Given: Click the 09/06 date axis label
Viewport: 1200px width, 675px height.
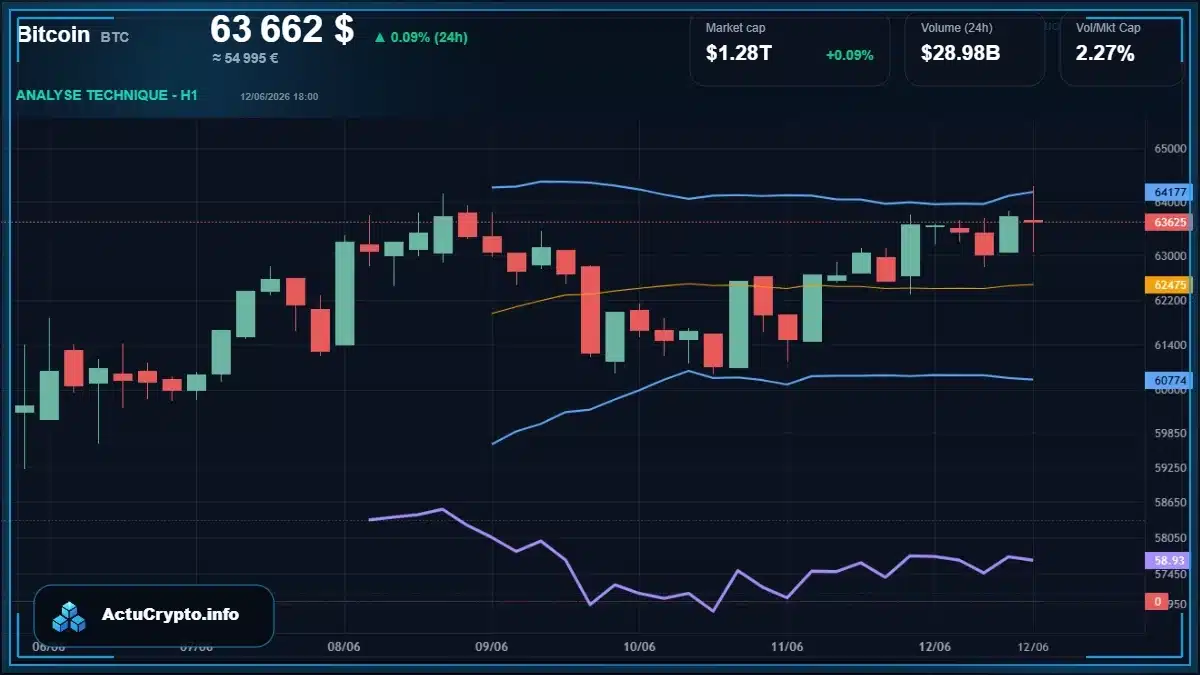Looking at the screenshot, I should 492,647.
